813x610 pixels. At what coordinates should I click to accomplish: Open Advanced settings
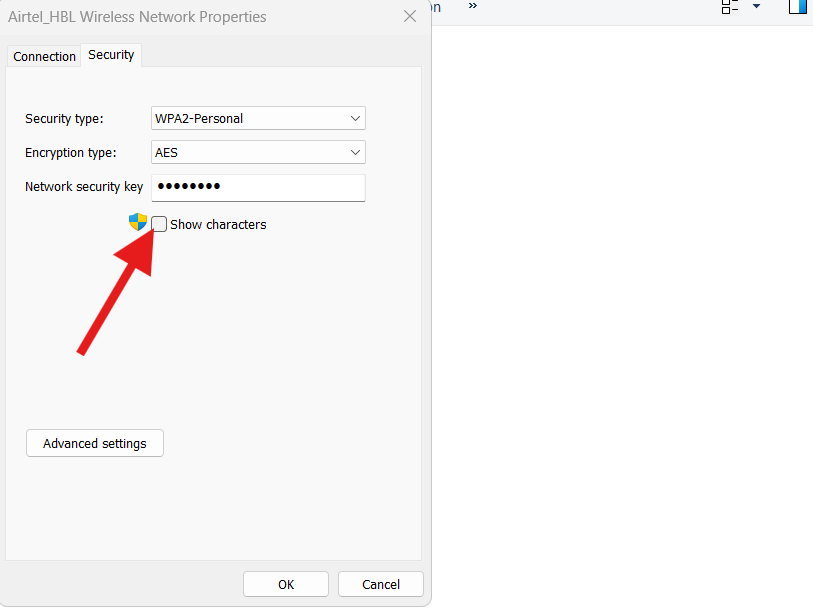tap(95, 443)
